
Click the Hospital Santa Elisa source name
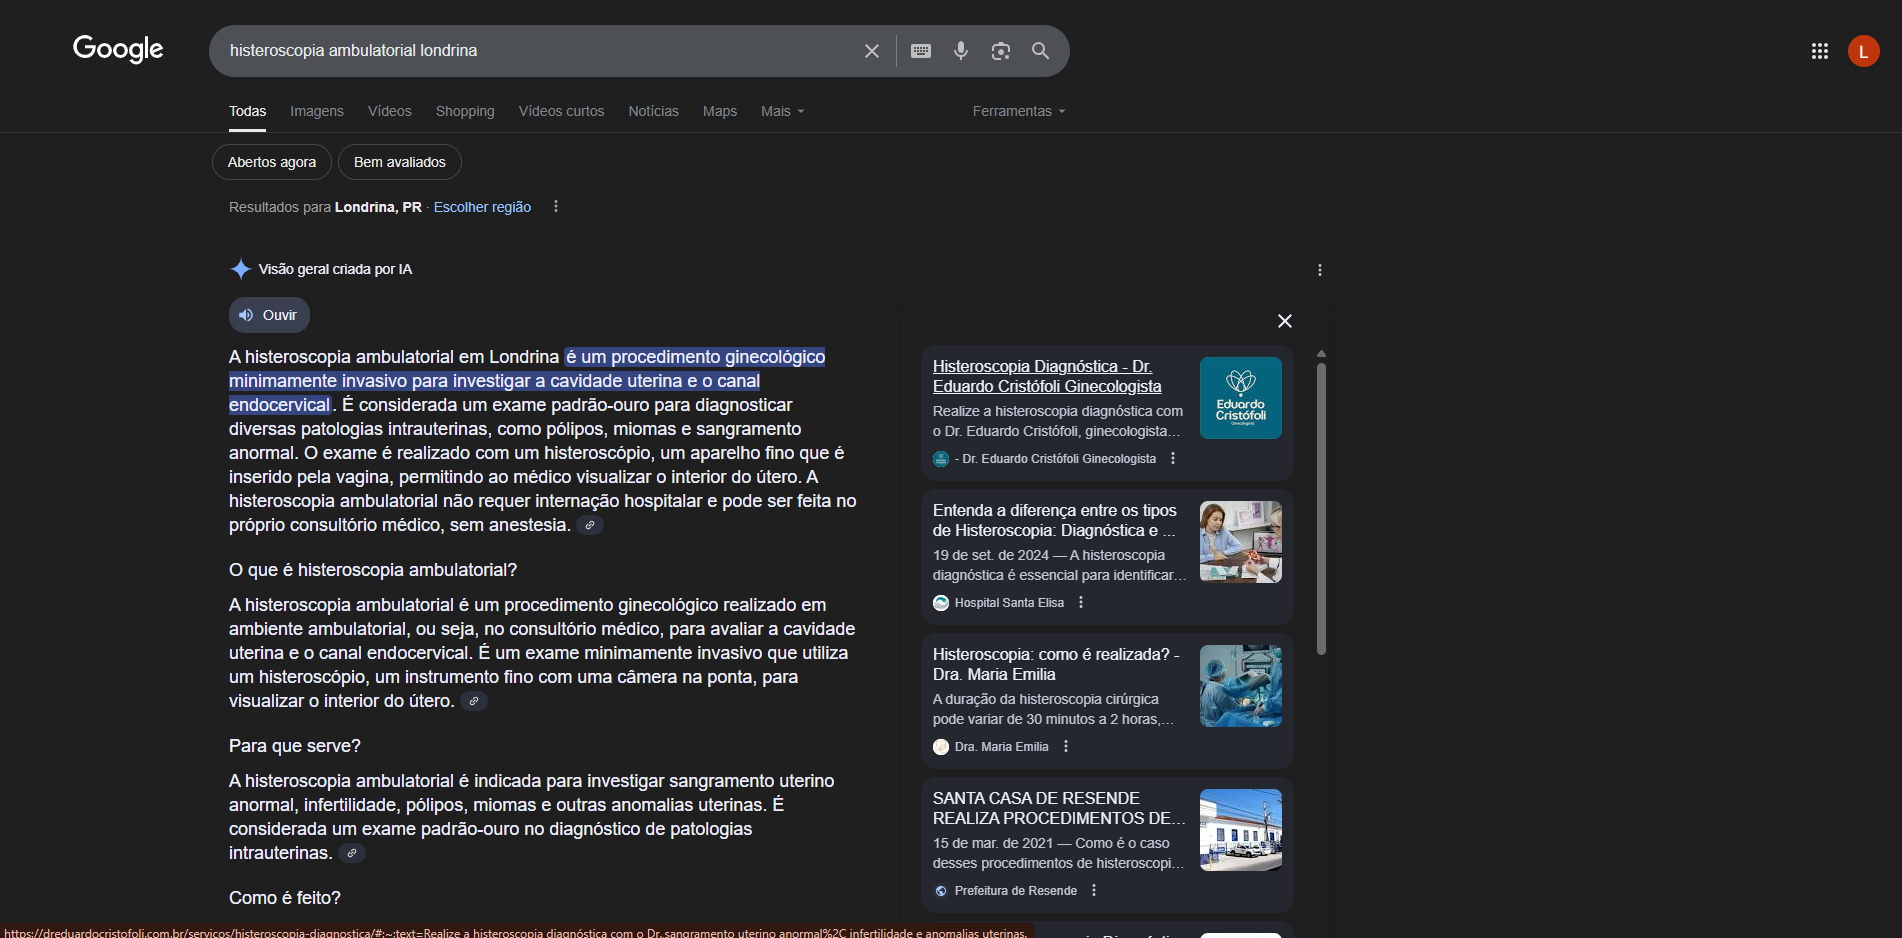pyautogui.click(x=1009, y=603)
